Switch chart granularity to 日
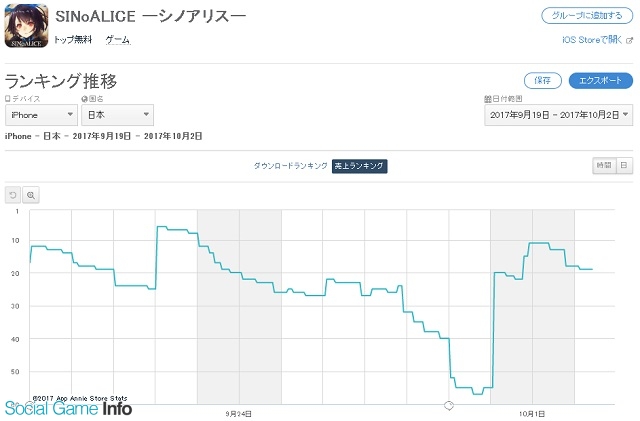 point(624,165)
